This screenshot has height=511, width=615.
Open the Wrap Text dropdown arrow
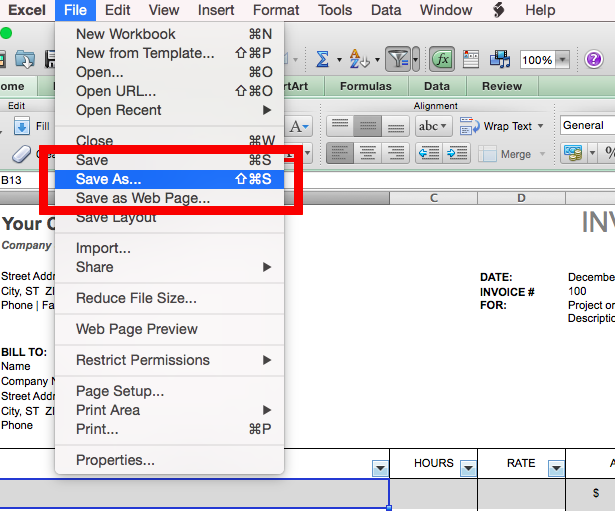[x=540, y=126]
